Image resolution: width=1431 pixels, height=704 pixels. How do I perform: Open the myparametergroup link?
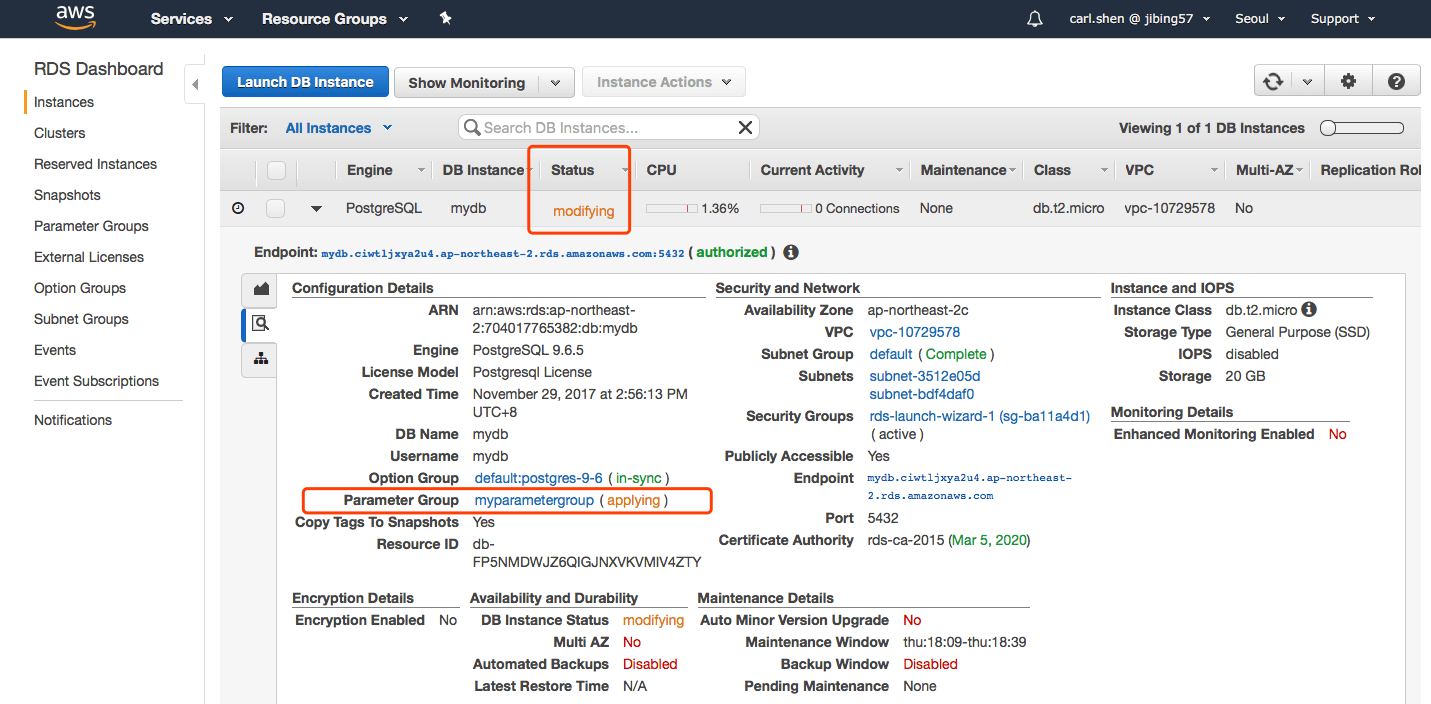[x=534, y=500]
